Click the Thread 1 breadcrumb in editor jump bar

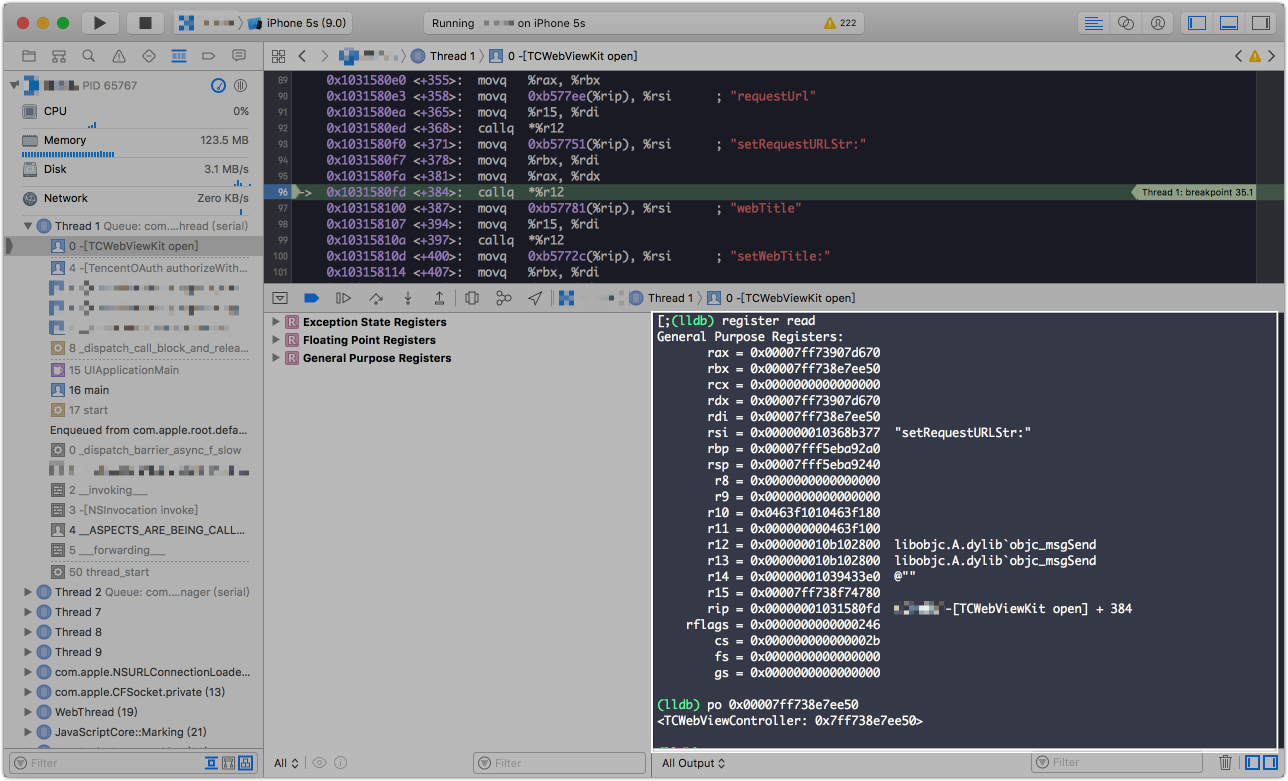(443, 56)
